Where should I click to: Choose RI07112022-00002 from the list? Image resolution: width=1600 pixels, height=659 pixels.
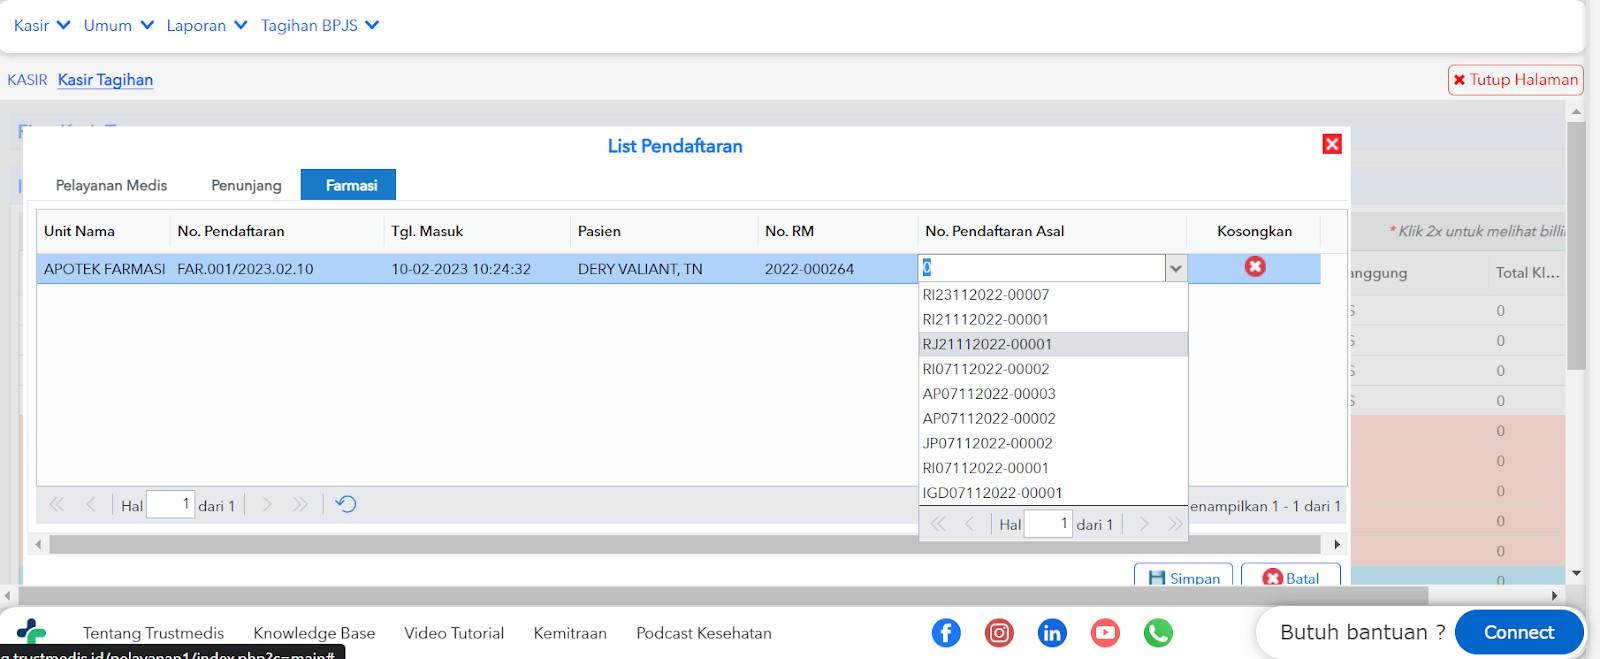click(1053, 369)
